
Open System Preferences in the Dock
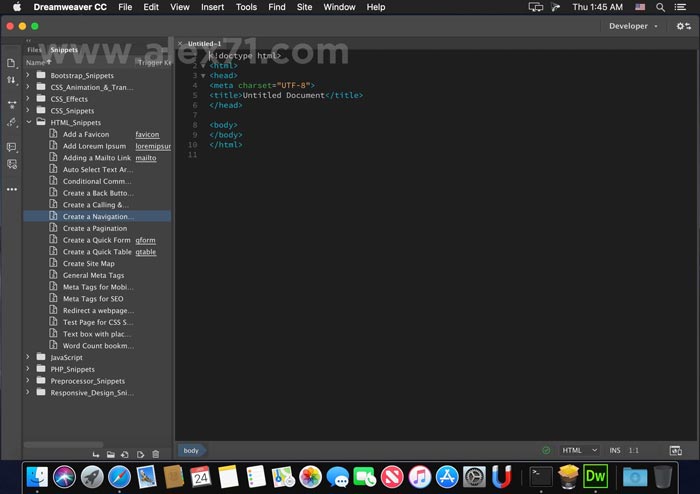[x=474, y=476]
